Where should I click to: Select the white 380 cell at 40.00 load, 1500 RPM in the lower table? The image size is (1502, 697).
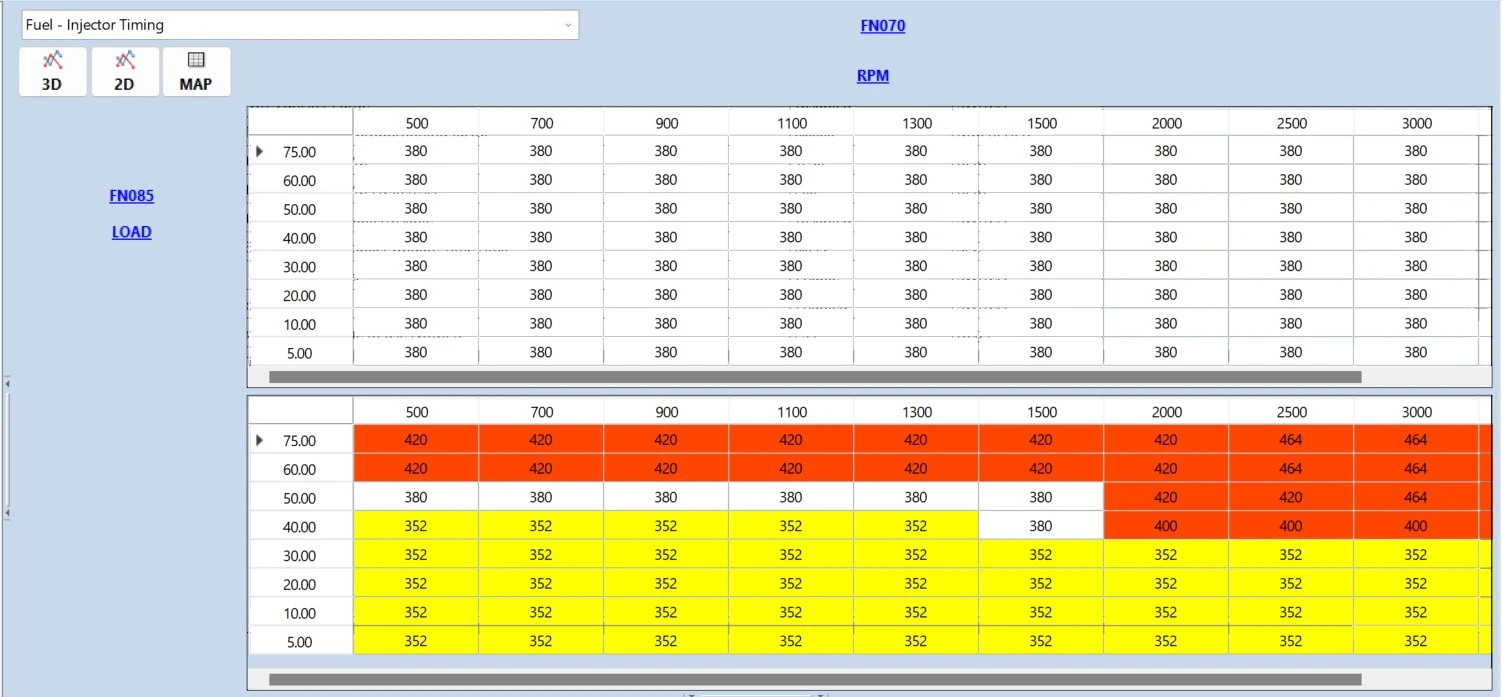click(x=1041, y=526)
